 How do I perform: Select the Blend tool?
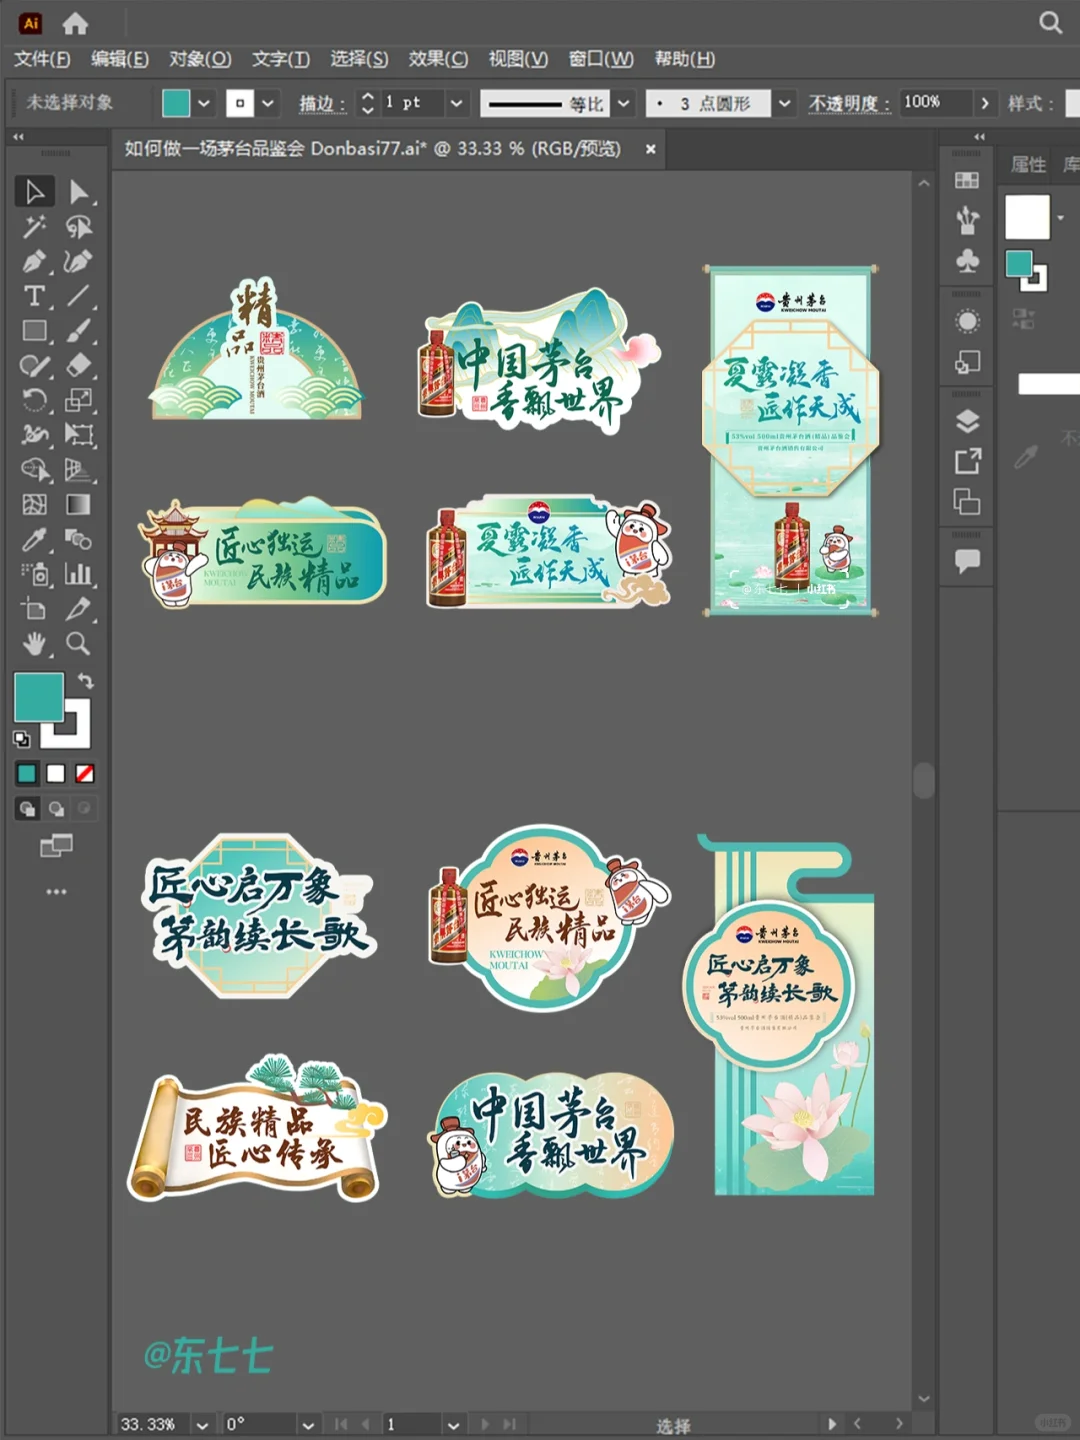[78, 540]
